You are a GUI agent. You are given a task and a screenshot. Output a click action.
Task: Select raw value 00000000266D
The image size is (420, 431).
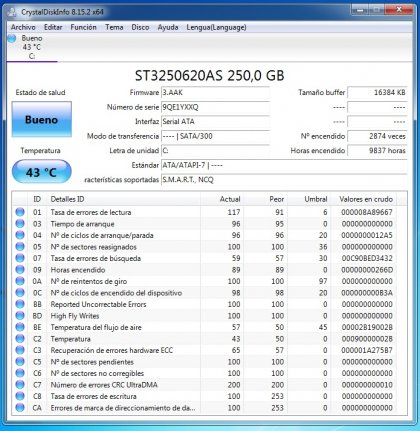(x=367, y=270)
